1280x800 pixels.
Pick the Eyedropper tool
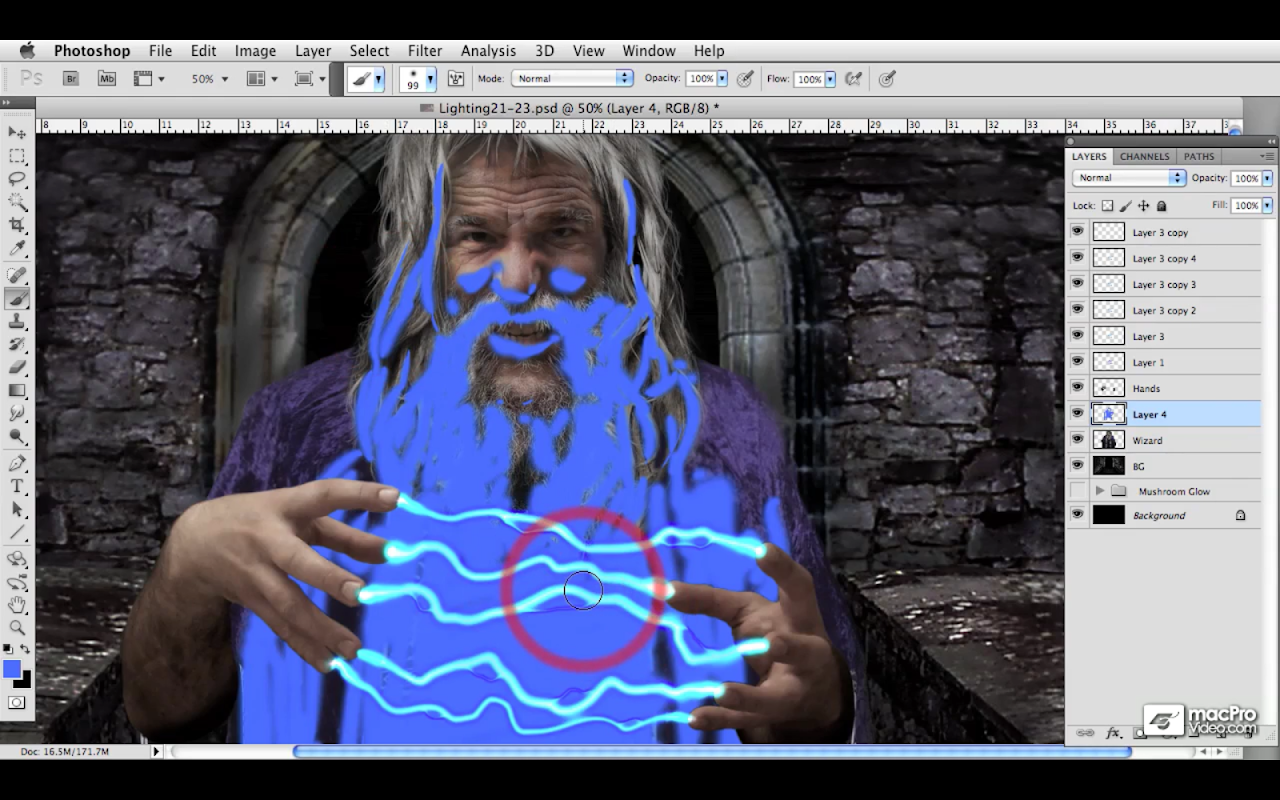coord(17,249)
